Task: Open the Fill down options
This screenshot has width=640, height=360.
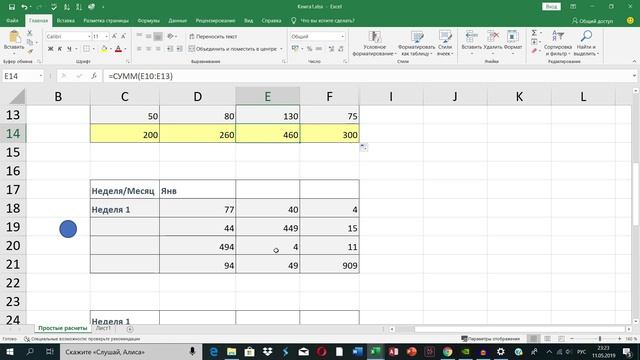Action: 534,42
